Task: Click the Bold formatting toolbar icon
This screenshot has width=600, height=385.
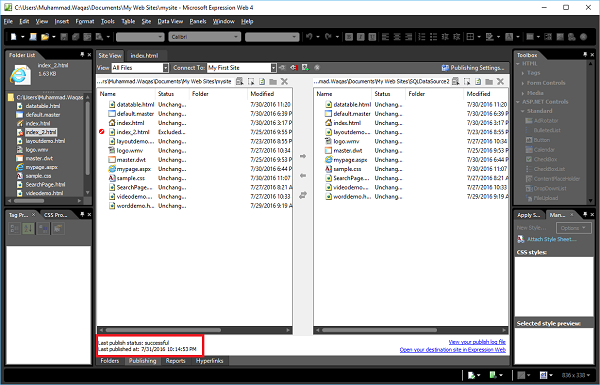Action: tap(349, 37)
